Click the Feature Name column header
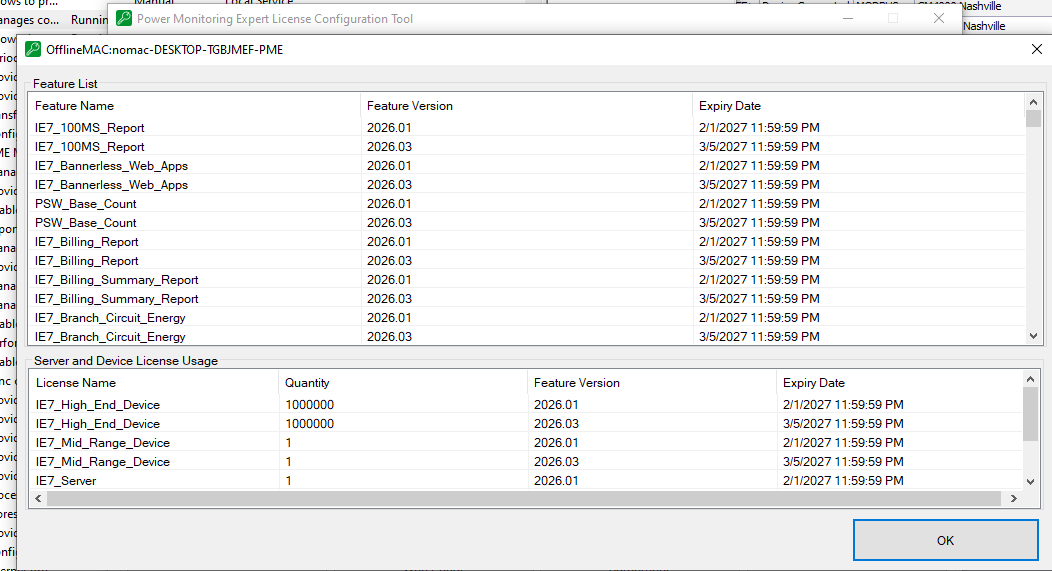 193,106
